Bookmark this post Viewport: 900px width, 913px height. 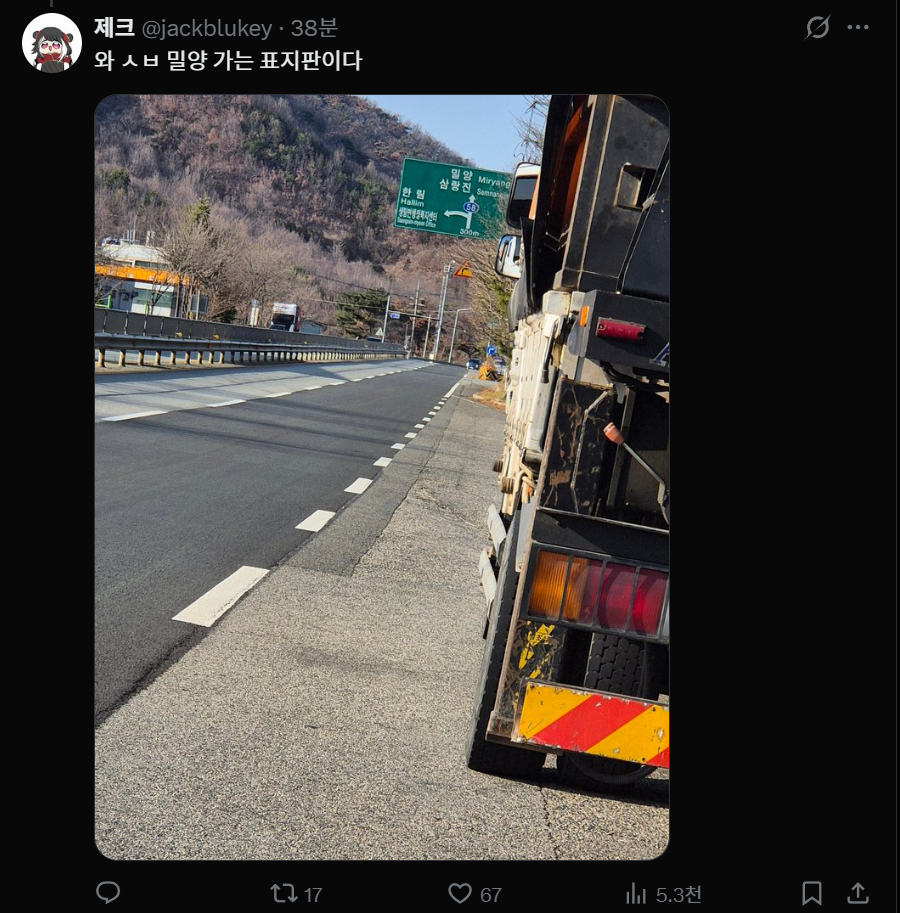(x=812, y=893)
